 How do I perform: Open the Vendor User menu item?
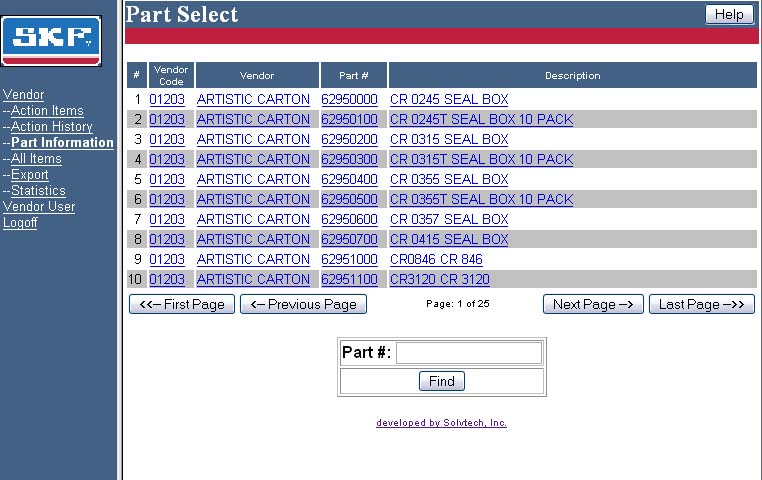(x=39, y=207)
